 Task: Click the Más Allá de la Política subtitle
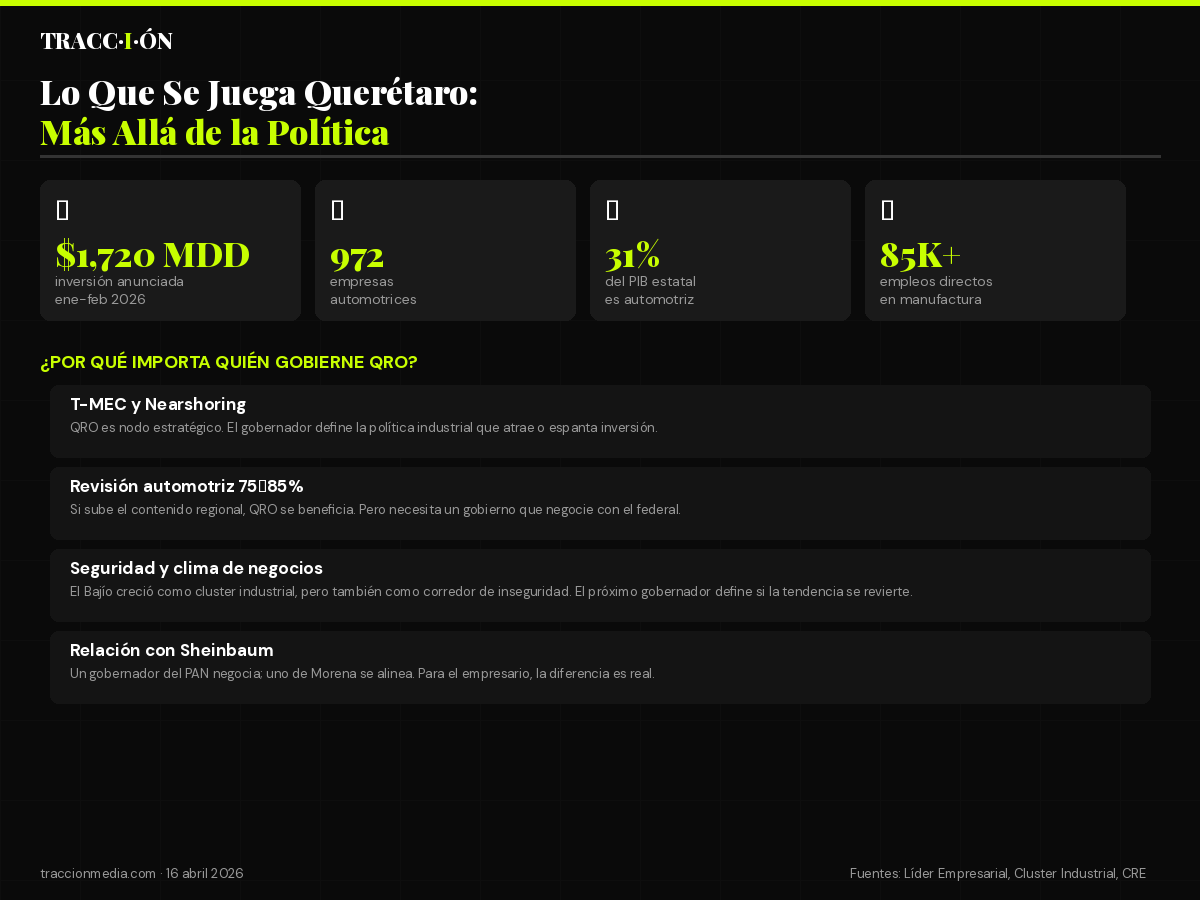click(214, 132)
